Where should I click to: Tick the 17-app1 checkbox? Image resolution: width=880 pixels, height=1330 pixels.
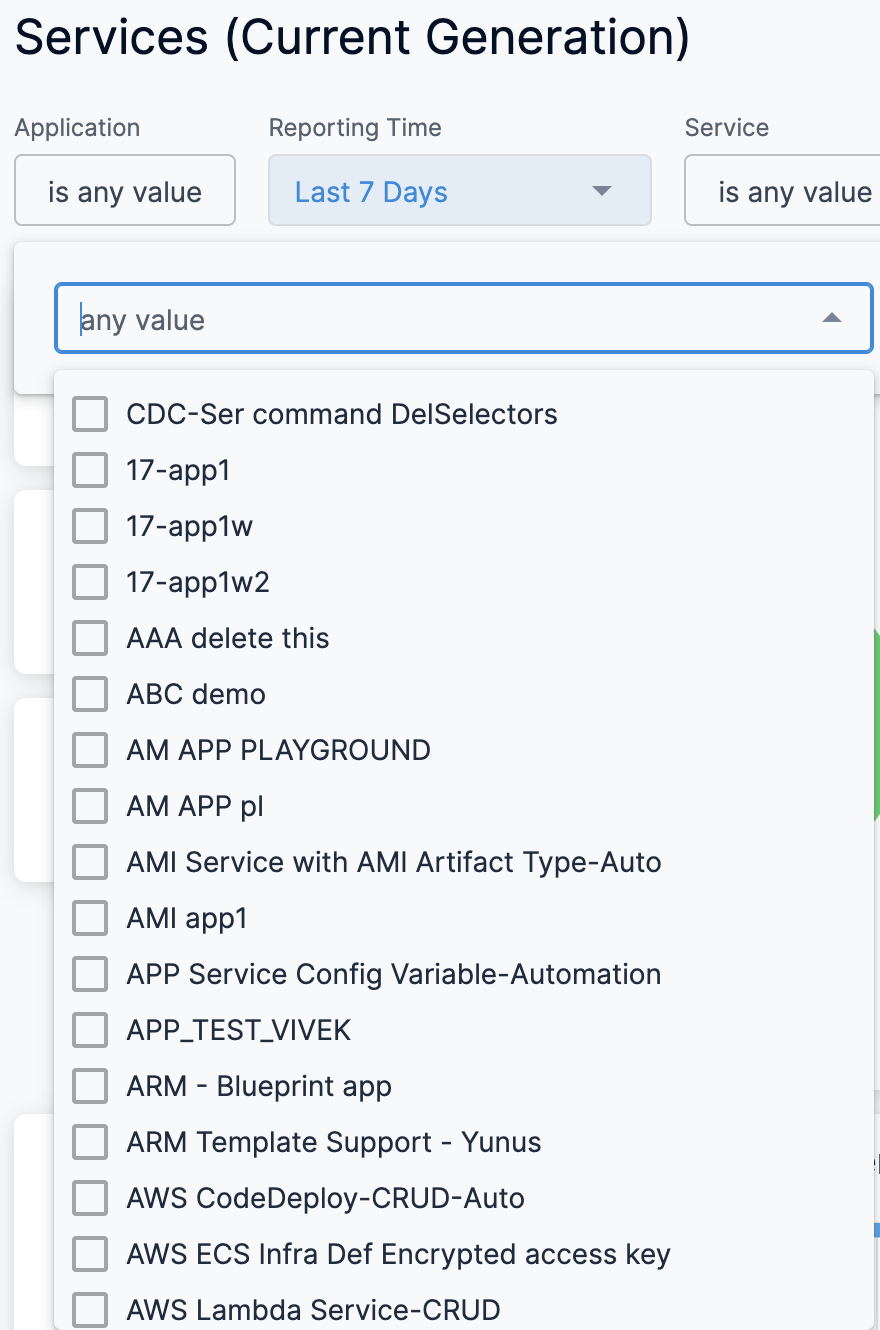coord(90,470)
